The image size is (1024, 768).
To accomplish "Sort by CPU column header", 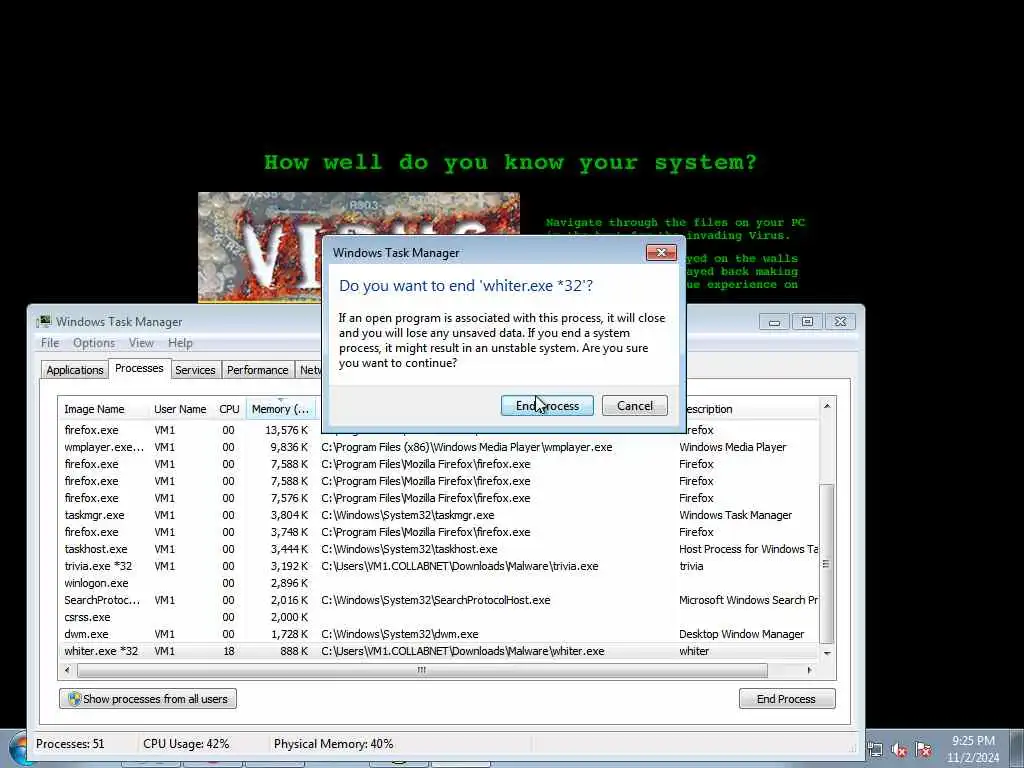I will pyautogui.click(x=229, y=409).
